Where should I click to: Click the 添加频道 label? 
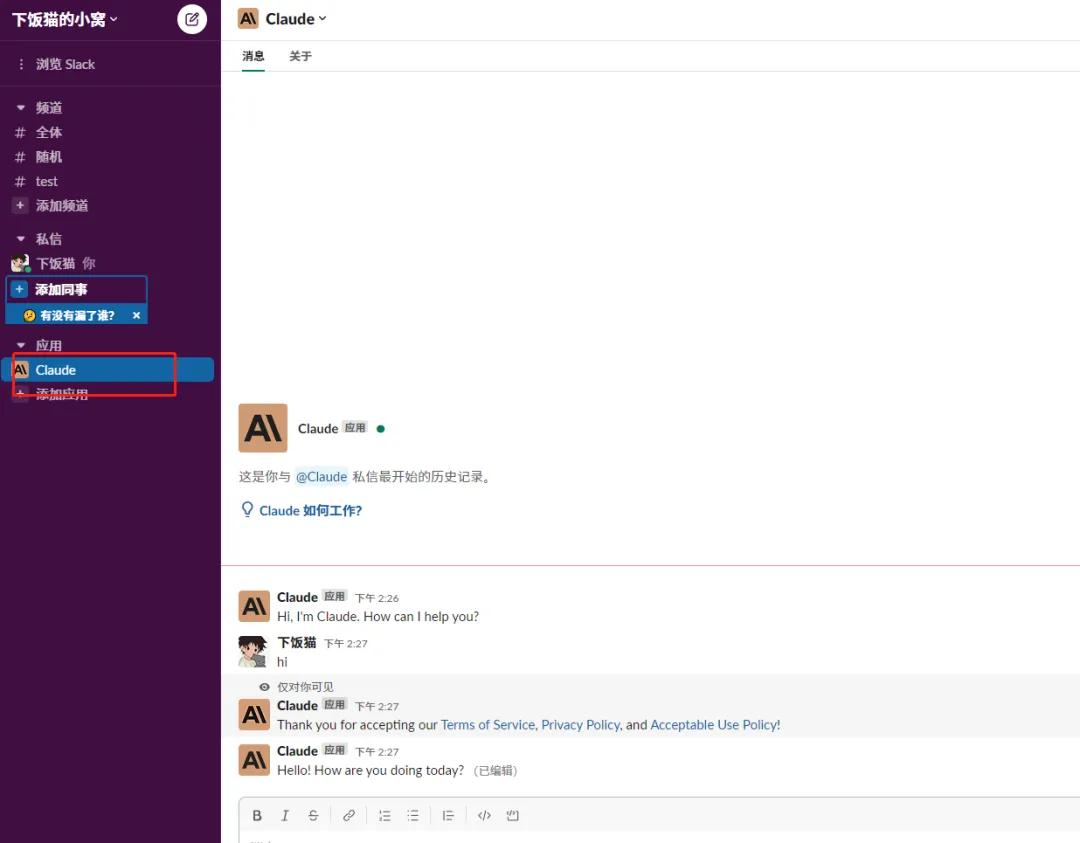coord(62,205)
